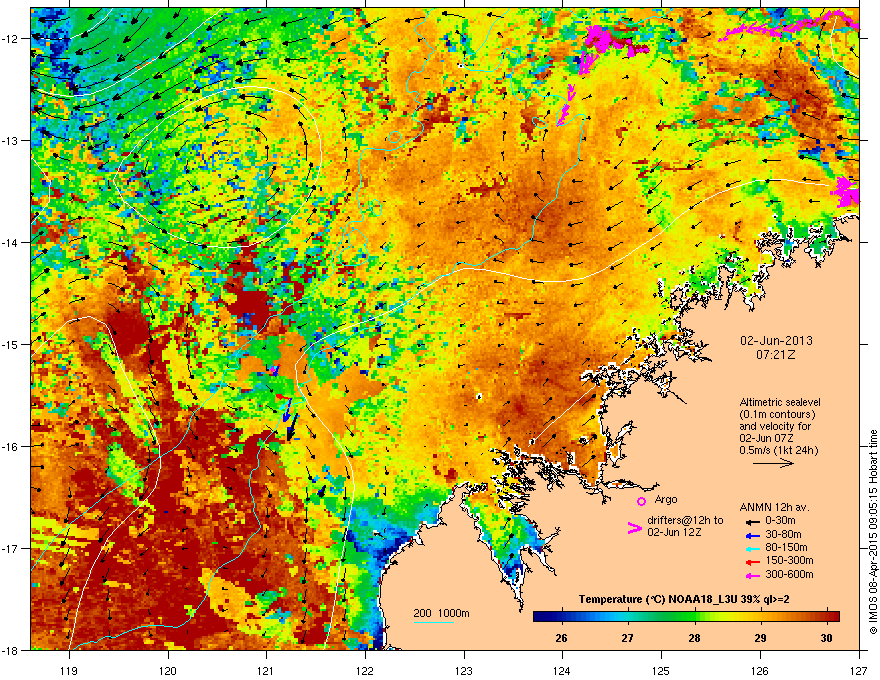Viewport: 880px width, 680px height.
Task: Click the '0-30m' depth label
Action: click(780, 521)
